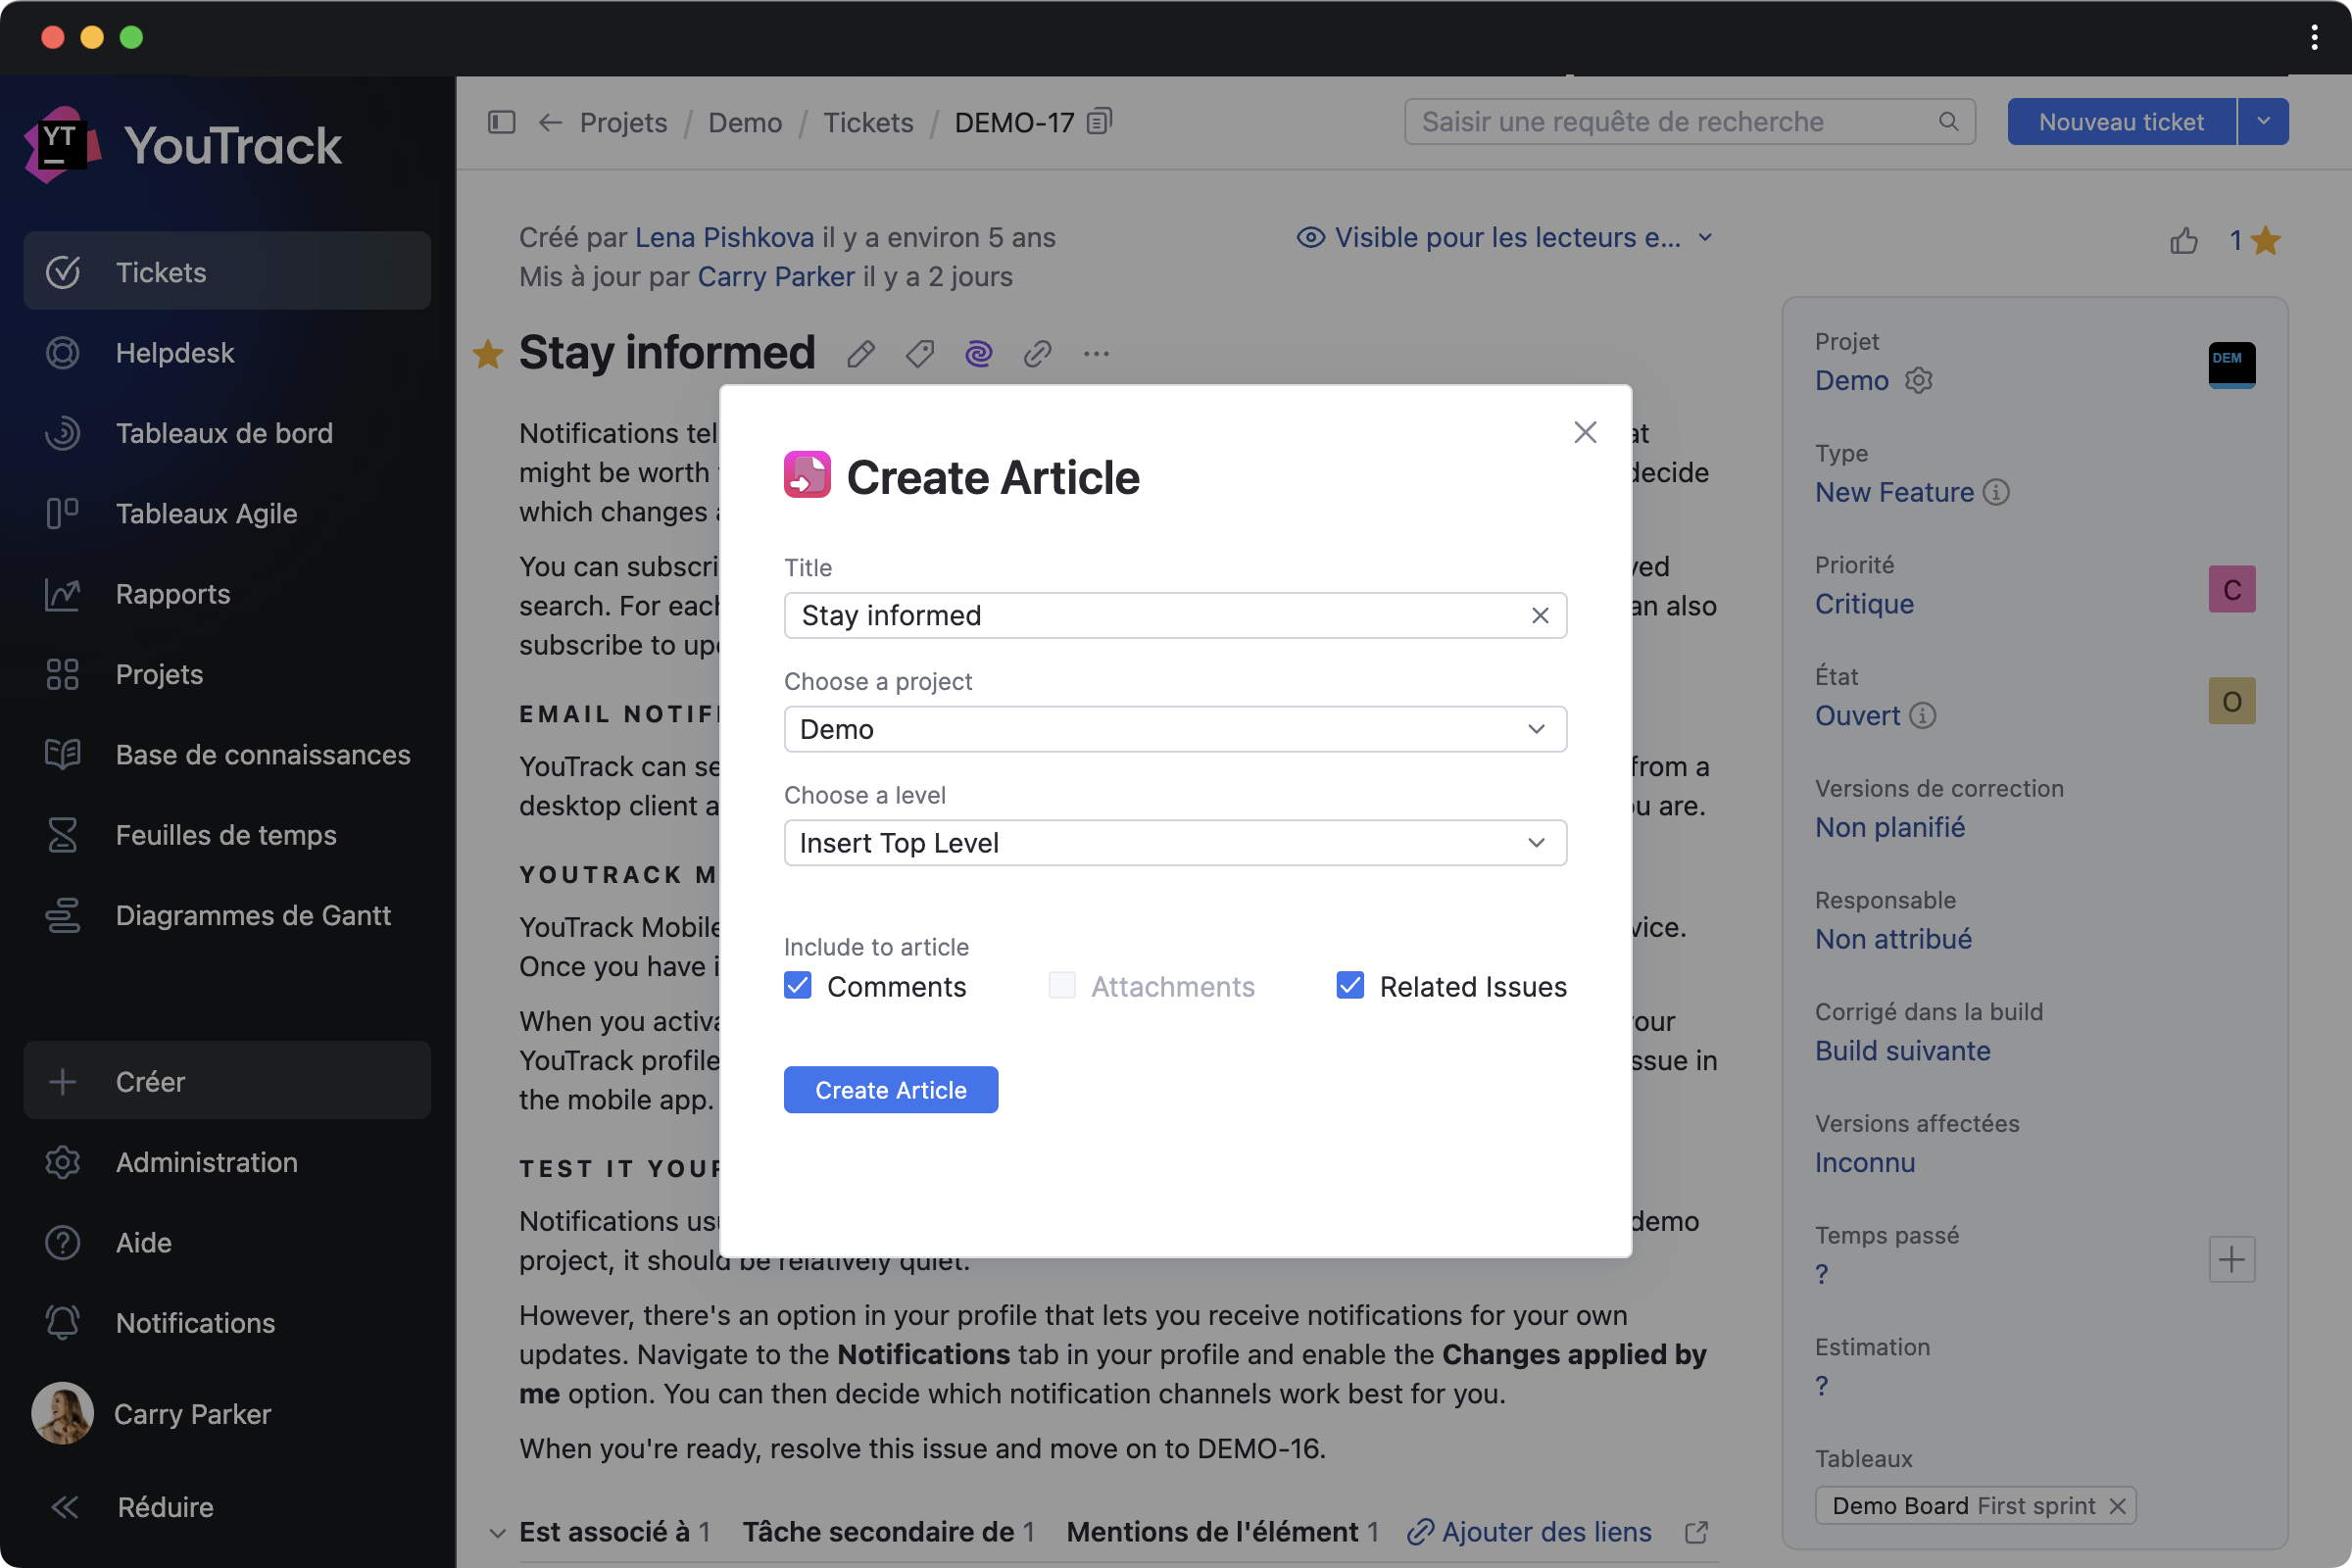Go to Tableaux Agile in sidebar
This screenshot has height=1568, width=2352.
(206, 514)
